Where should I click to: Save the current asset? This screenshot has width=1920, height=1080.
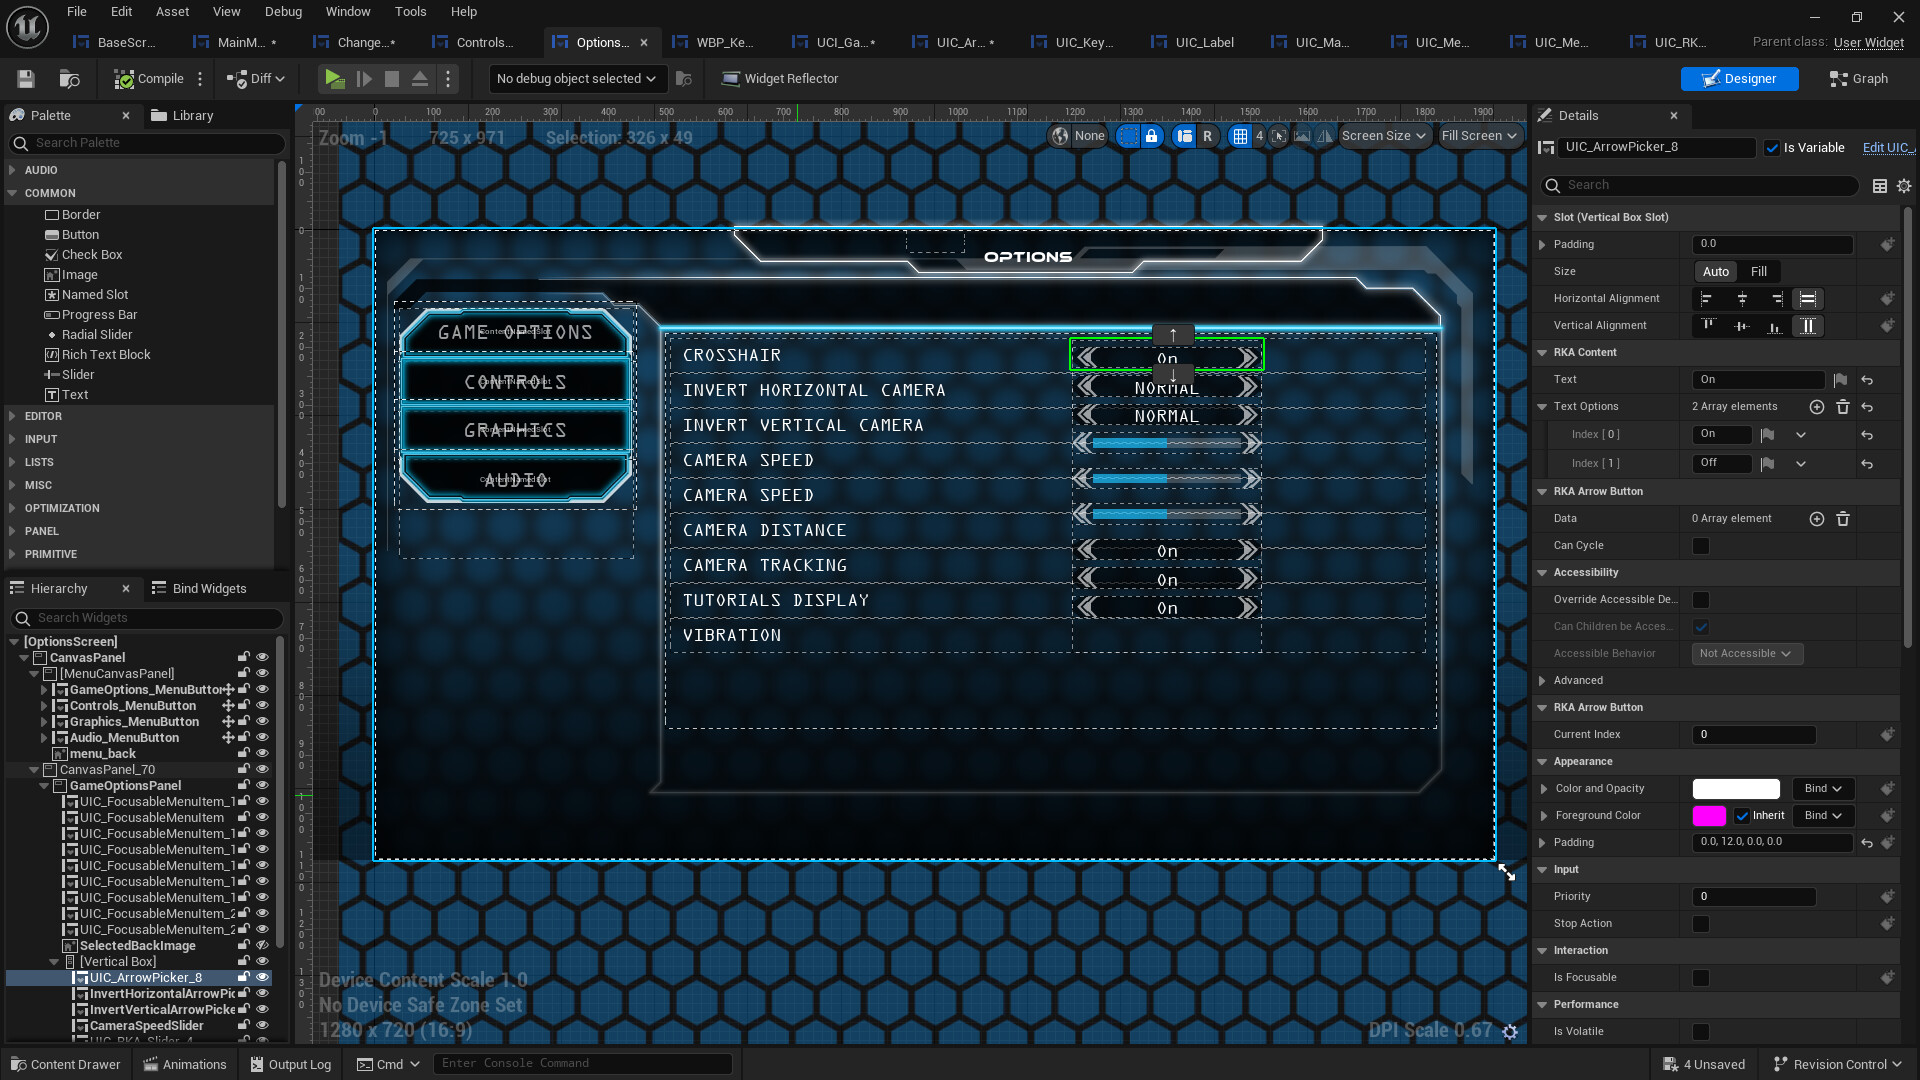pos(25,78)
